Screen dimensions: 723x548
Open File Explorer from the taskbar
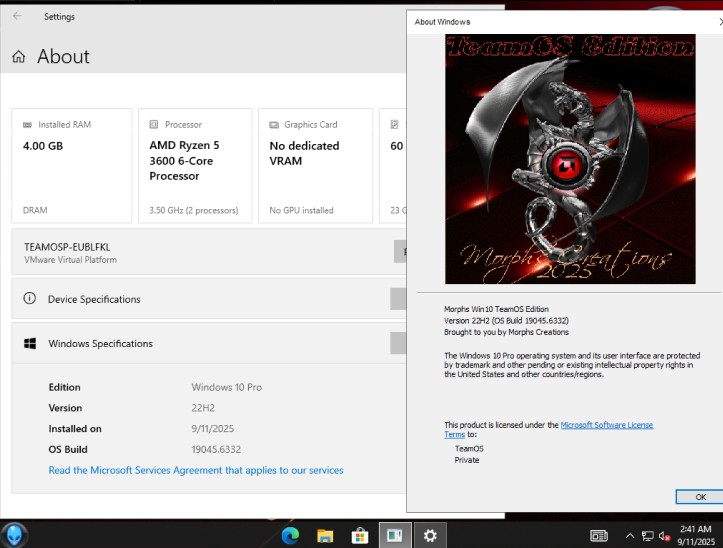(325, 536)
